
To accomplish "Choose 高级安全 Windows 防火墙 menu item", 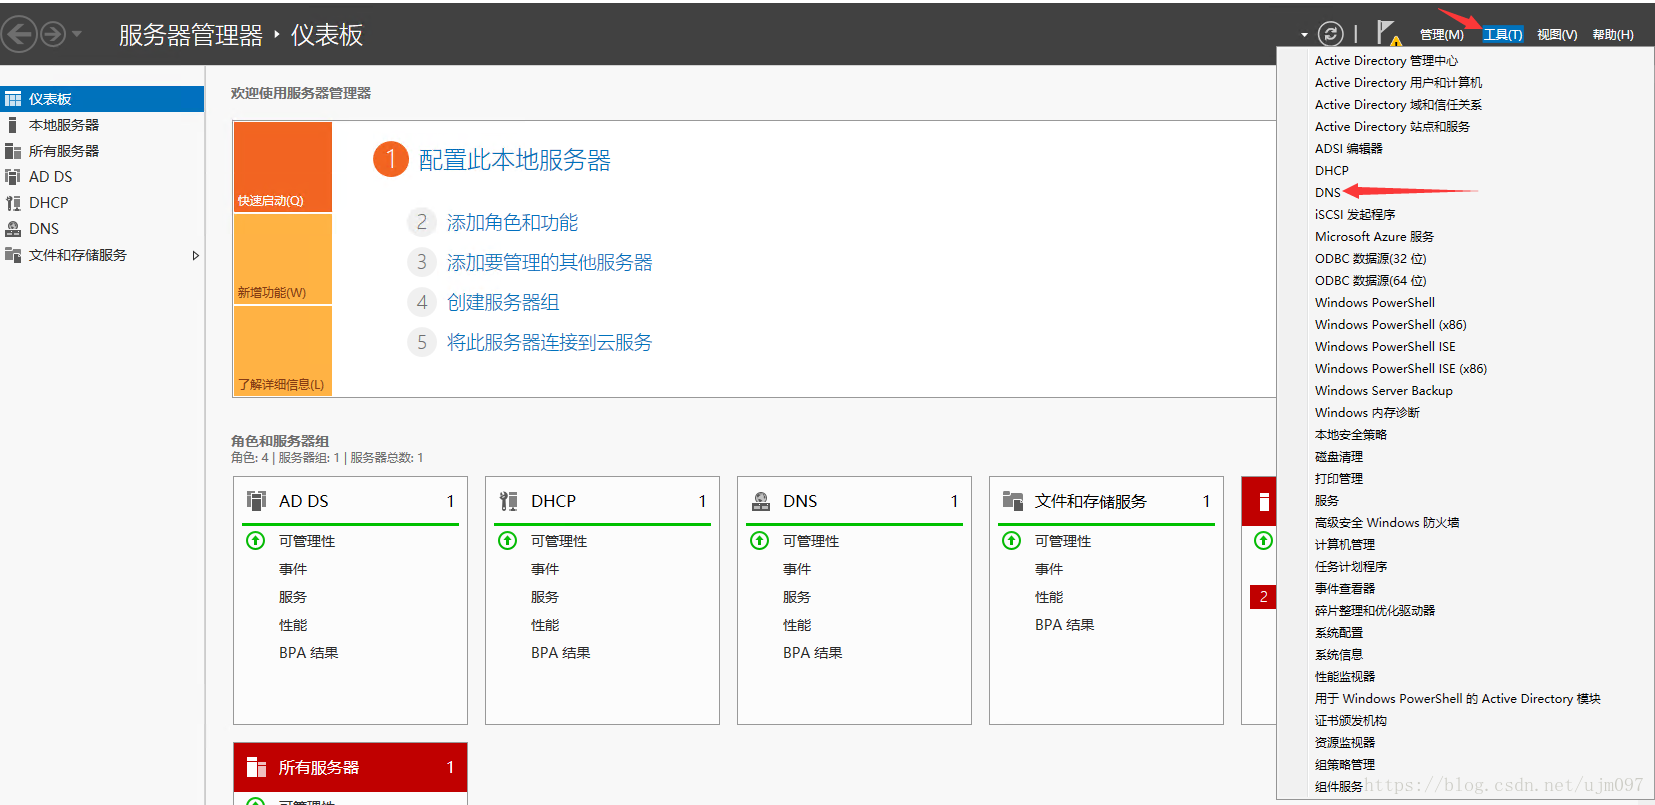I will (x=1386, y=523).
